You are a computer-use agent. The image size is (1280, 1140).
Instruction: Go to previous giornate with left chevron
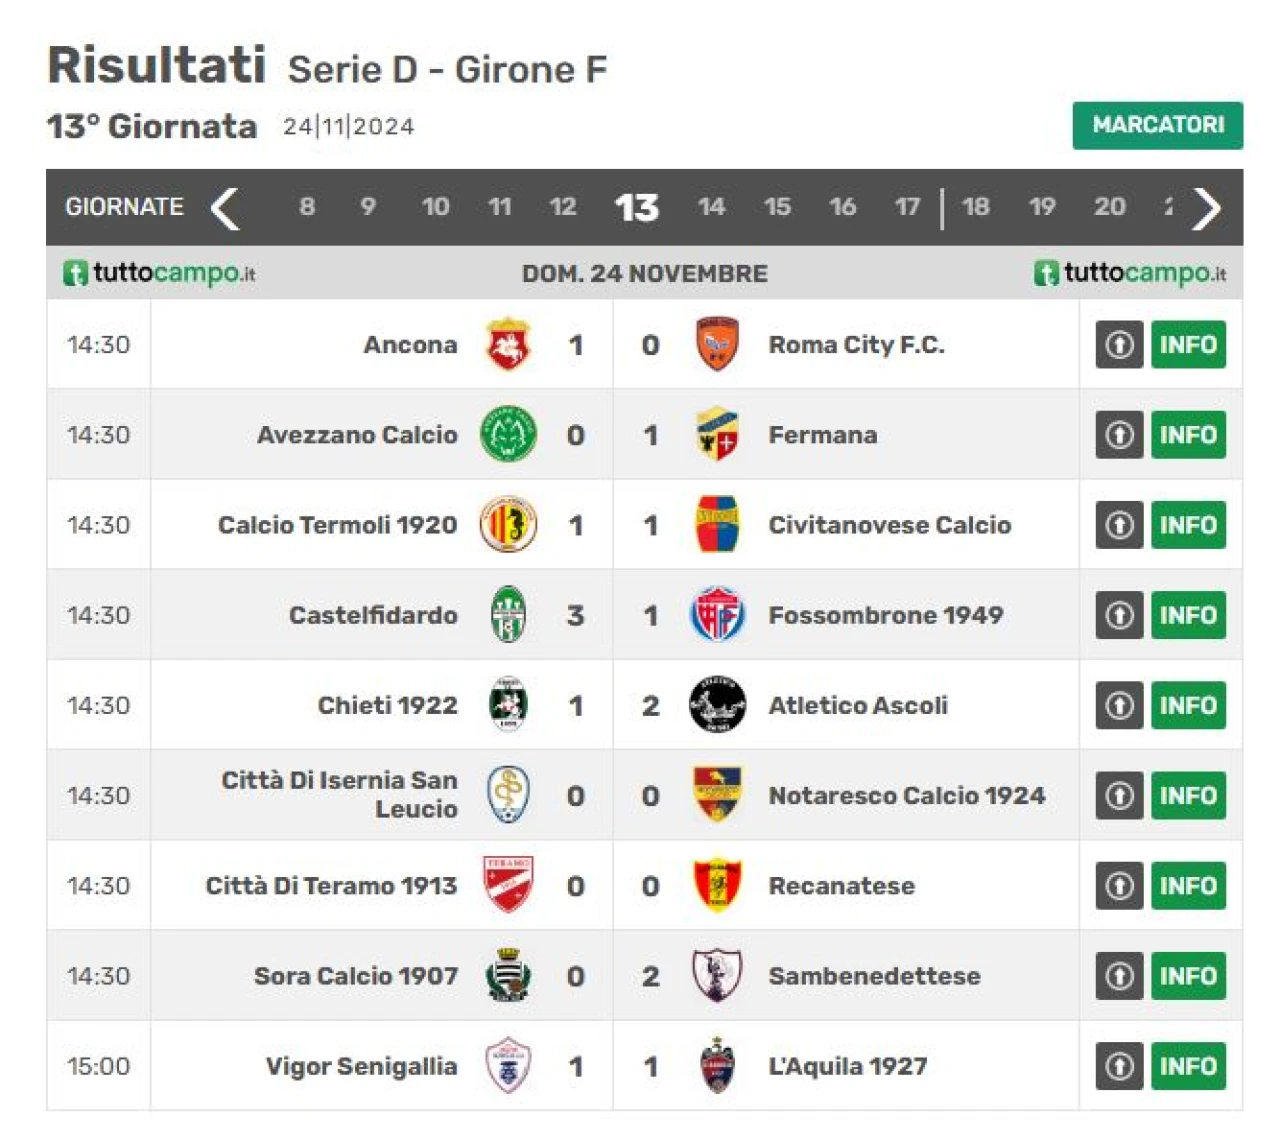click(x=225, y=208)
